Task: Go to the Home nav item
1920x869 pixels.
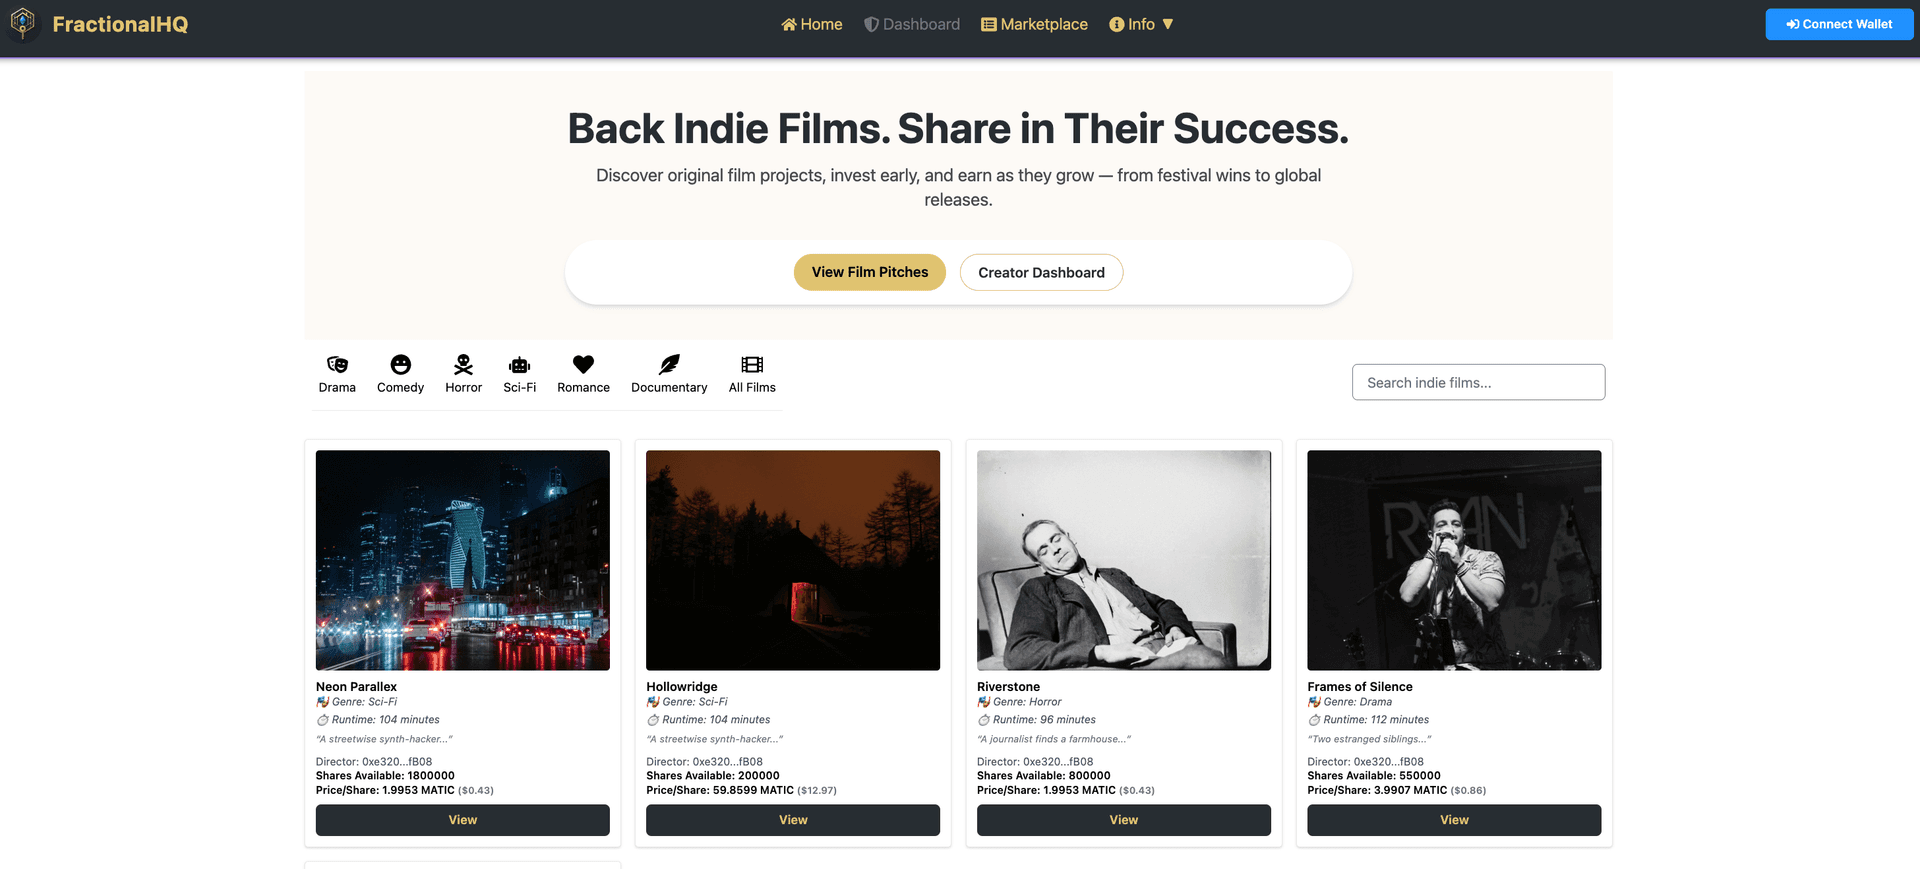Action: 811,24
